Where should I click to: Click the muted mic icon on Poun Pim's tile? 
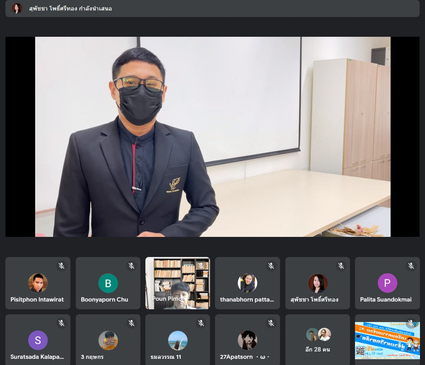tap(201, 266)
